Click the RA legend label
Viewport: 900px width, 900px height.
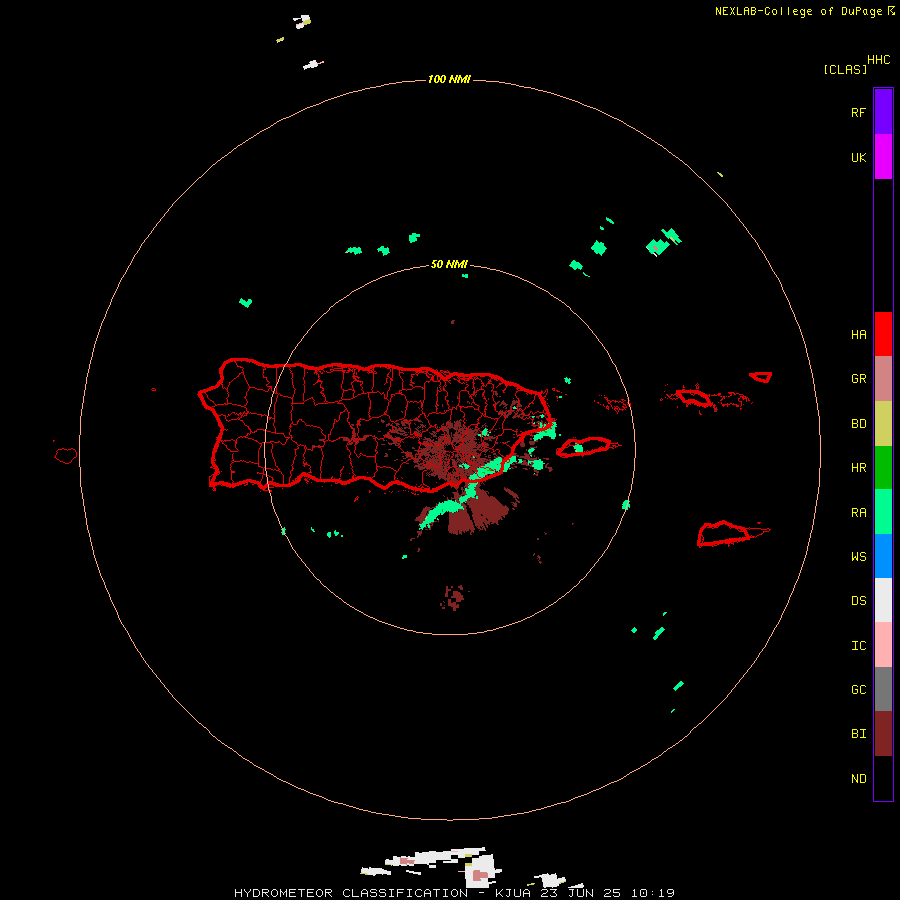[x=858, y=513]
